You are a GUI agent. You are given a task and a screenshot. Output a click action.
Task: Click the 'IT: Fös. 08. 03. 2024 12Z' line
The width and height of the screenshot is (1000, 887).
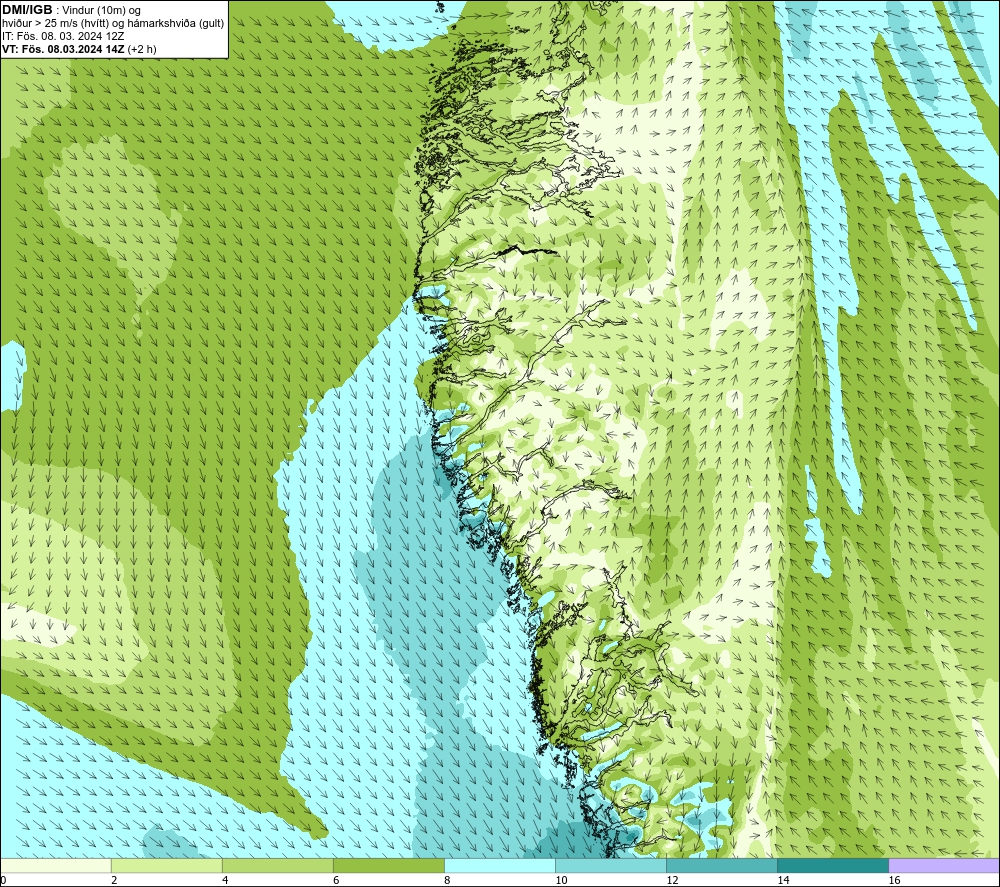tap(63, 36)
